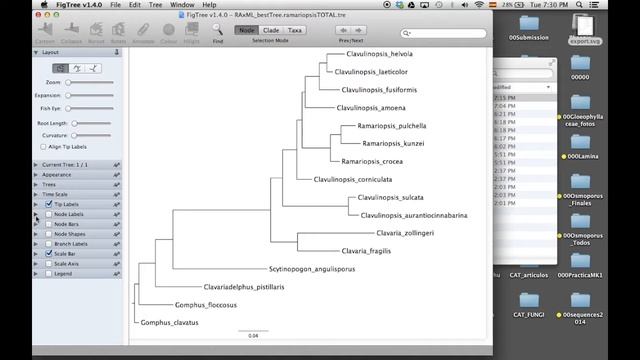Enable Align Tip Labels checkbox
The width and height of the screenshot is (640, 360).
click(x=43, y=147)
